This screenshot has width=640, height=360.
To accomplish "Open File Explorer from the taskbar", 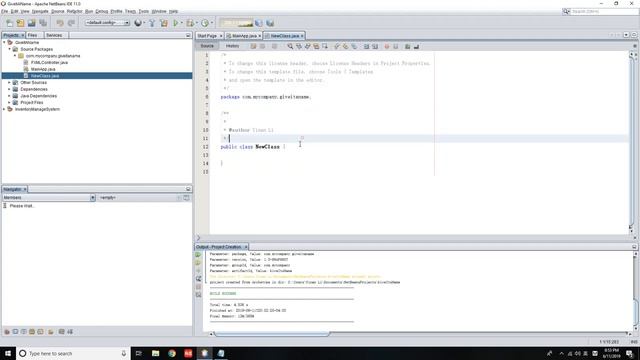I will [156, 353].
